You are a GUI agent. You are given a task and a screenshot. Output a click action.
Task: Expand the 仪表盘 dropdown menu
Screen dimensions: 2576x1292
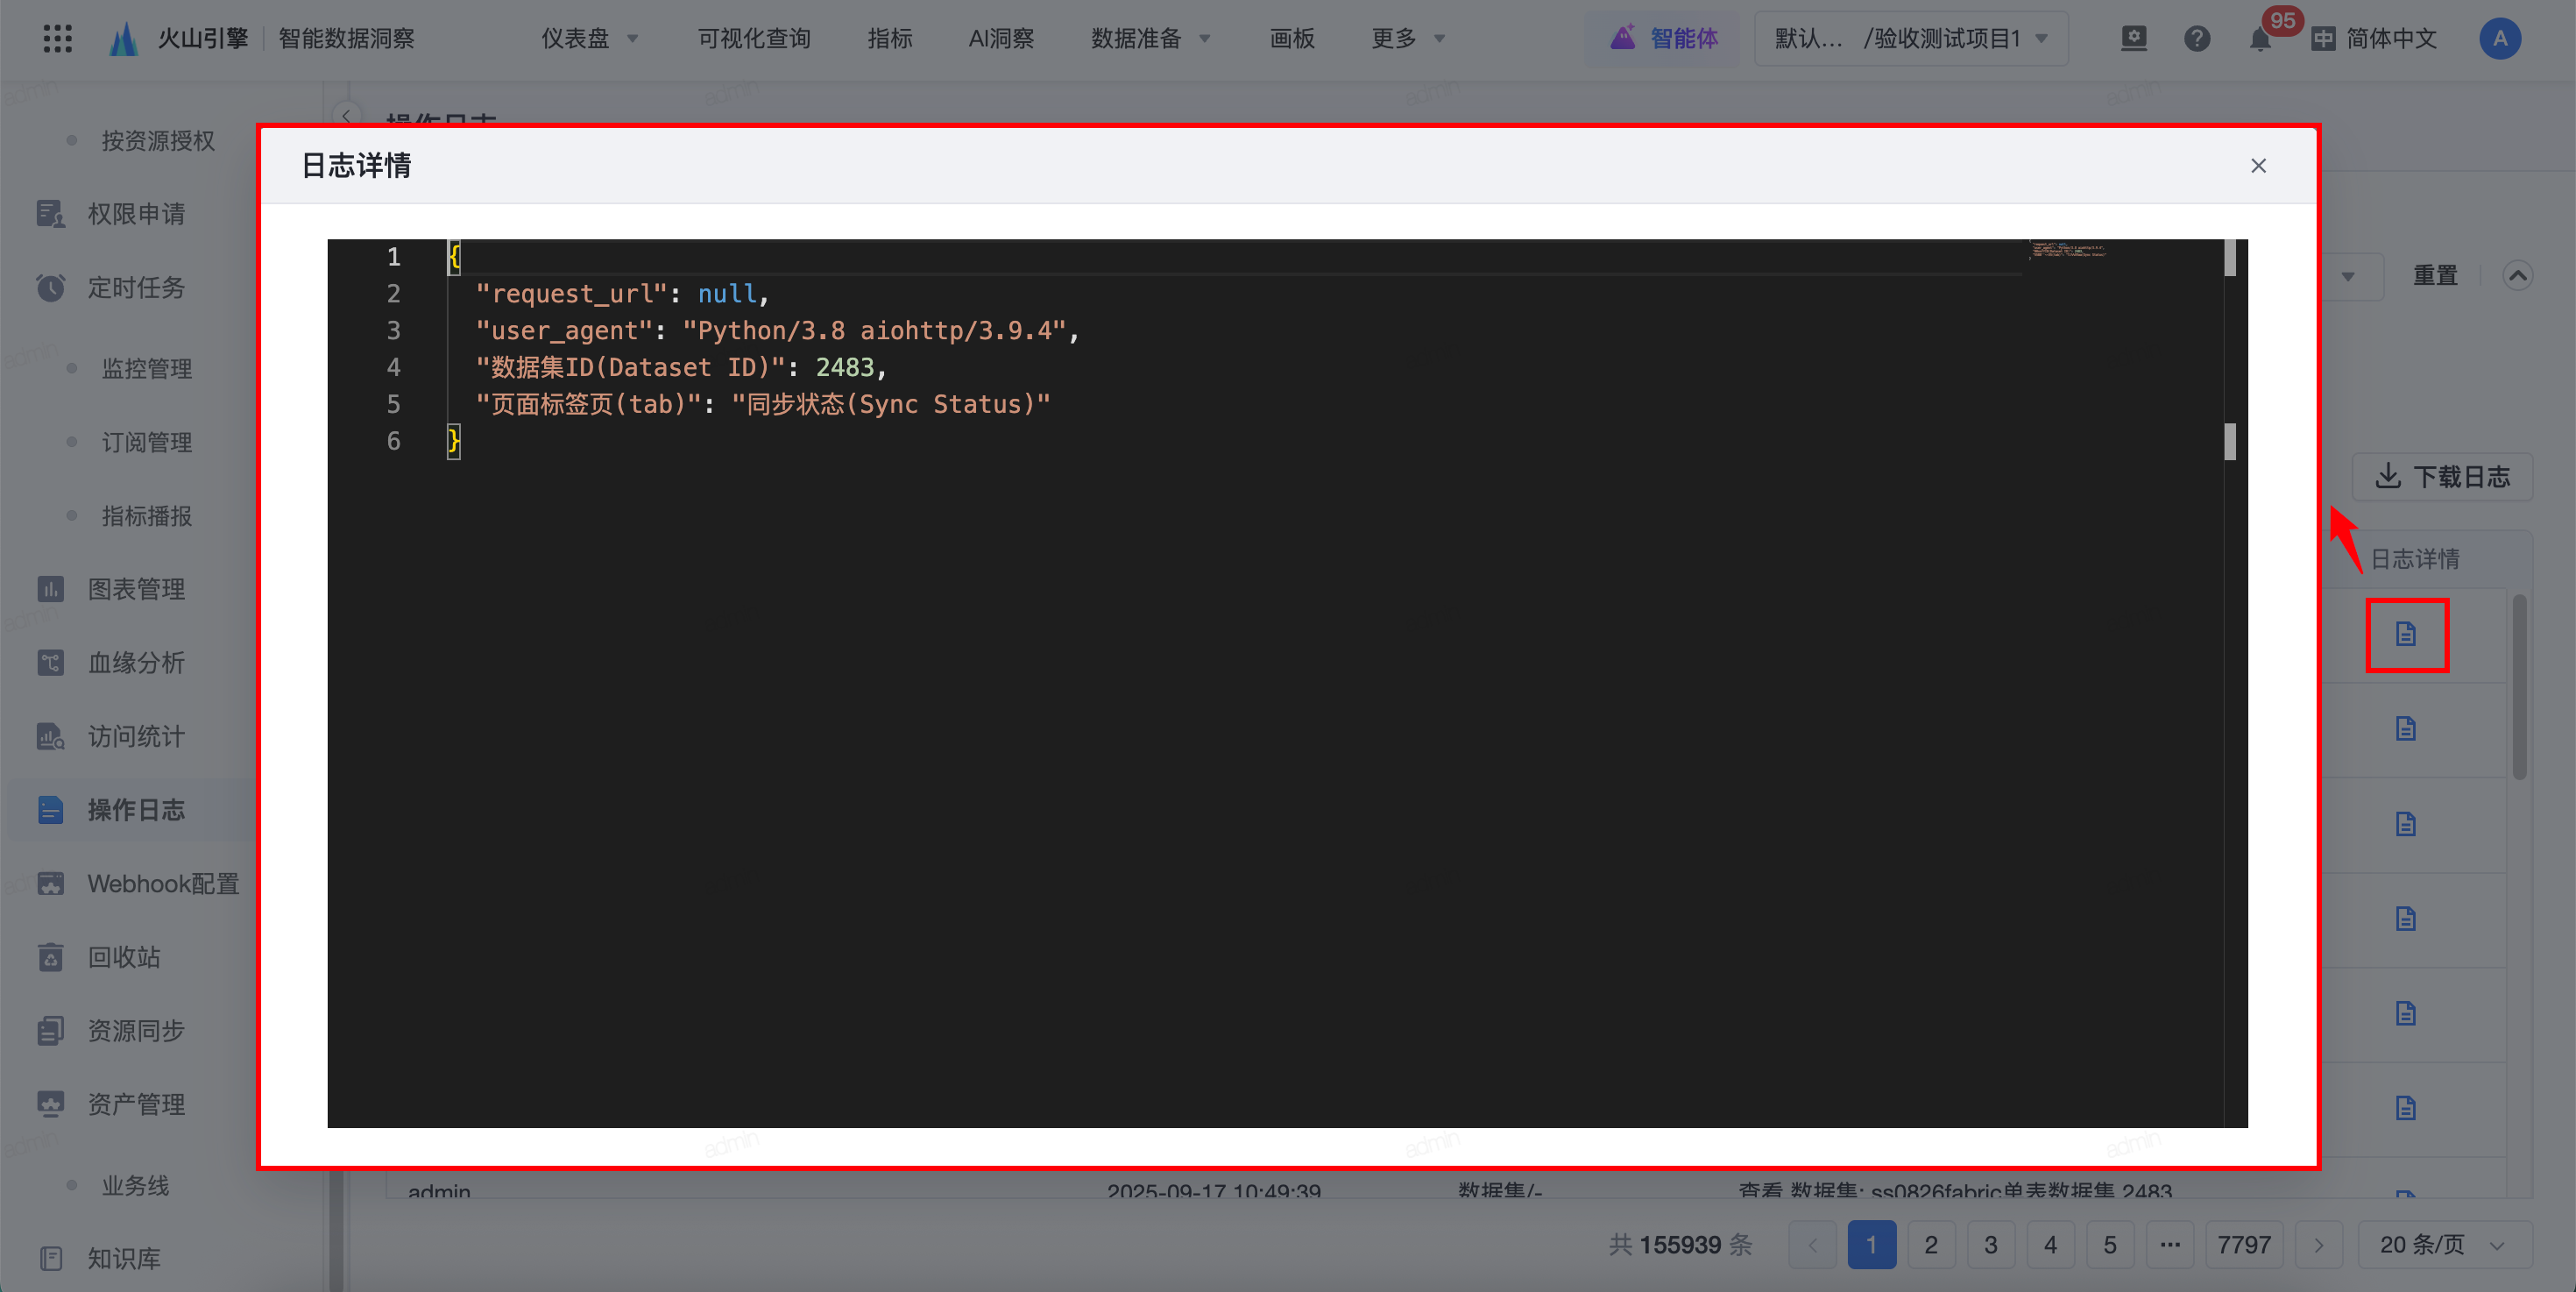[x=589, y=39]
